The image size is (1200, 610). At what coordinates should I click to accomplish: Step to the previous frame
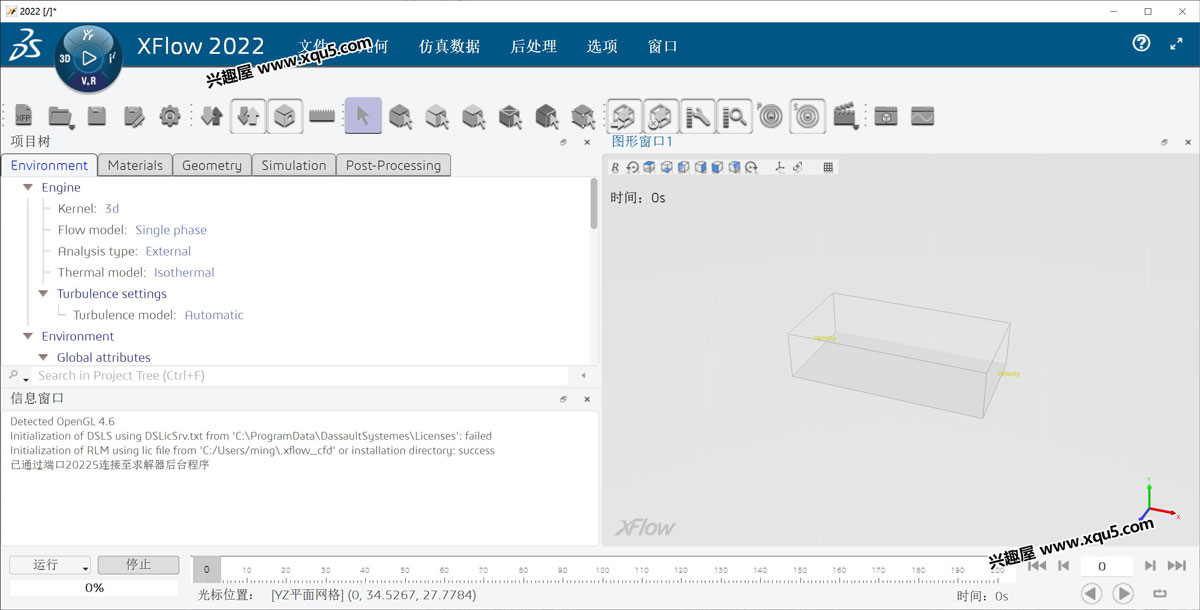point(1063,566)
